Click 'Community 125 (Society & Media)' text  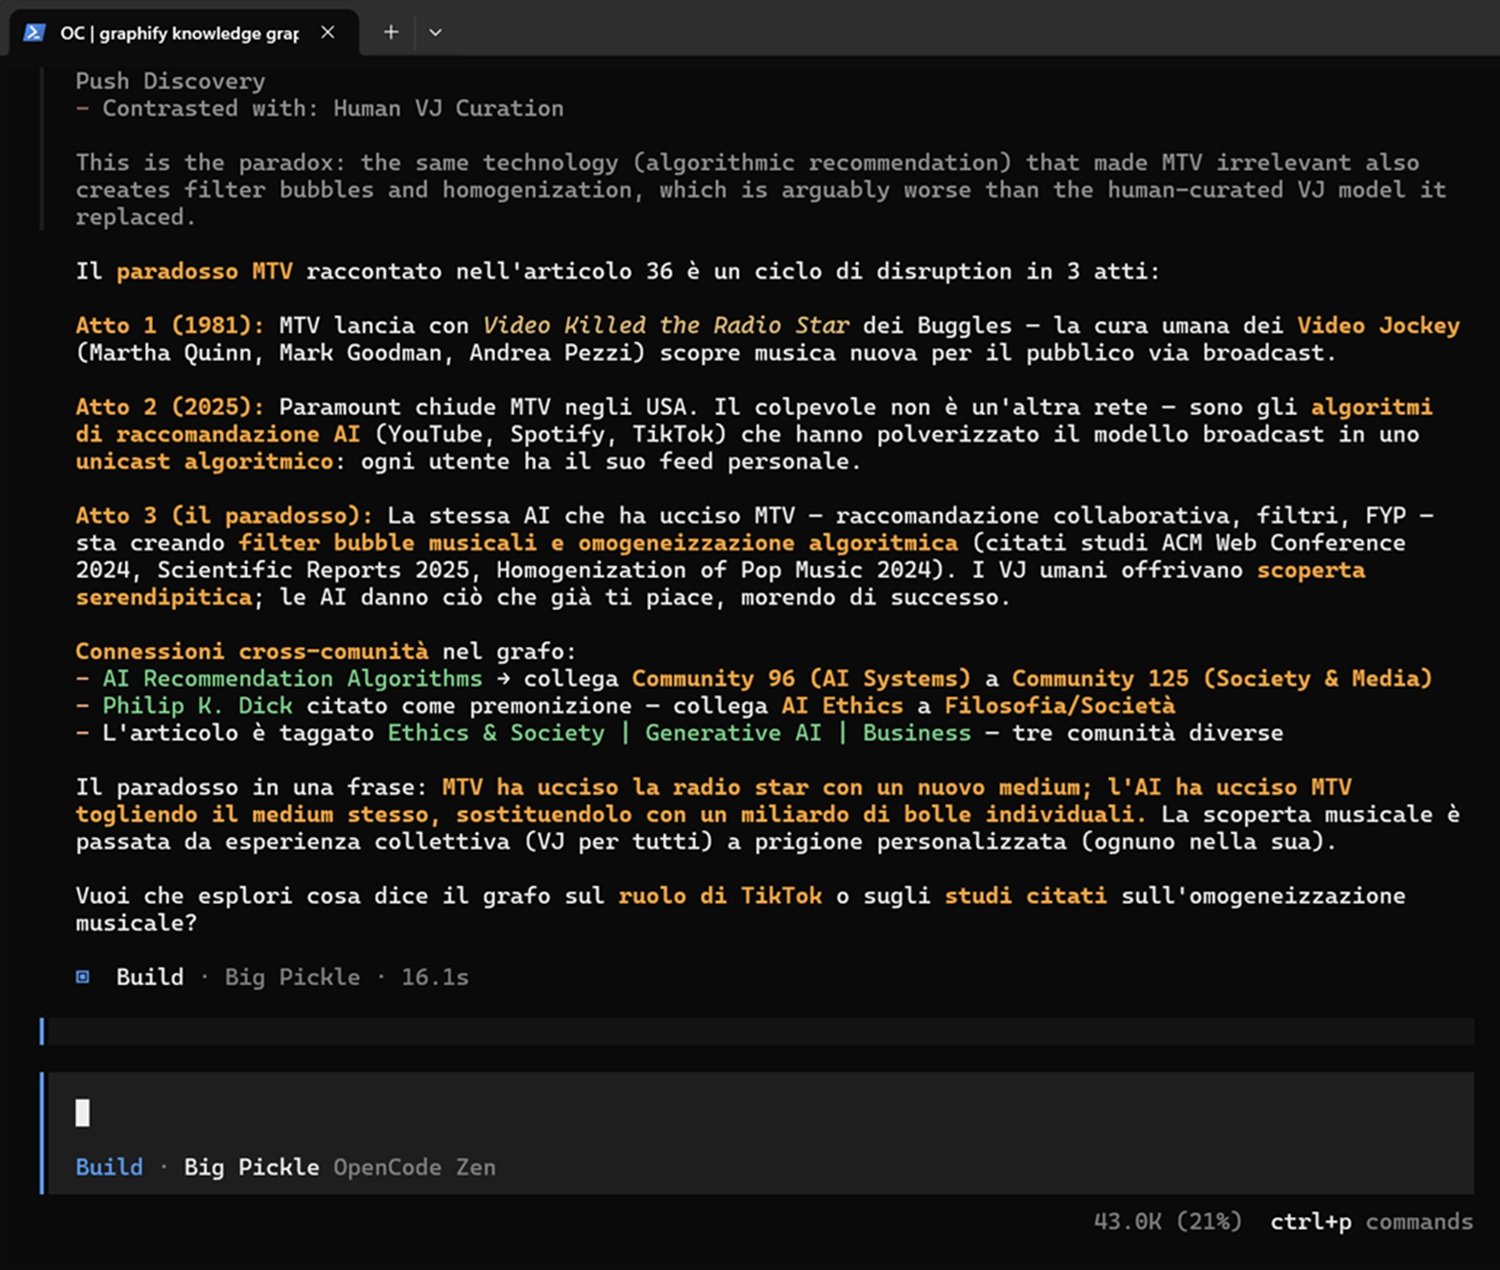pos(1222,679)
